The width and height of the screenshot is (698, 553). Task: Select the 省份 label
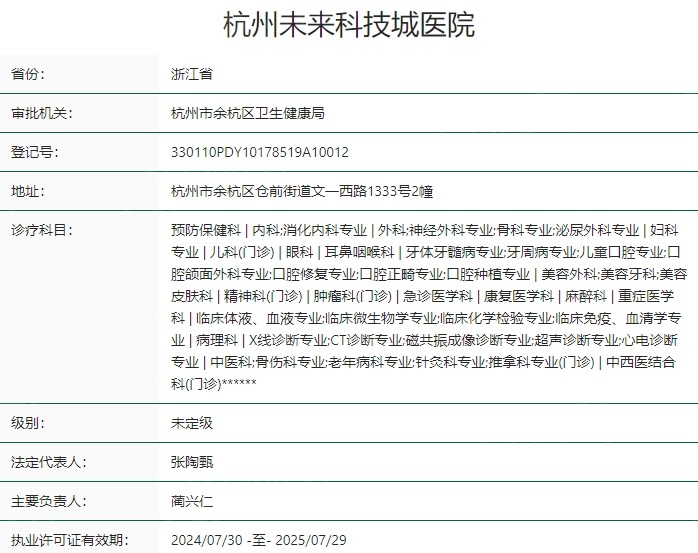28,74
